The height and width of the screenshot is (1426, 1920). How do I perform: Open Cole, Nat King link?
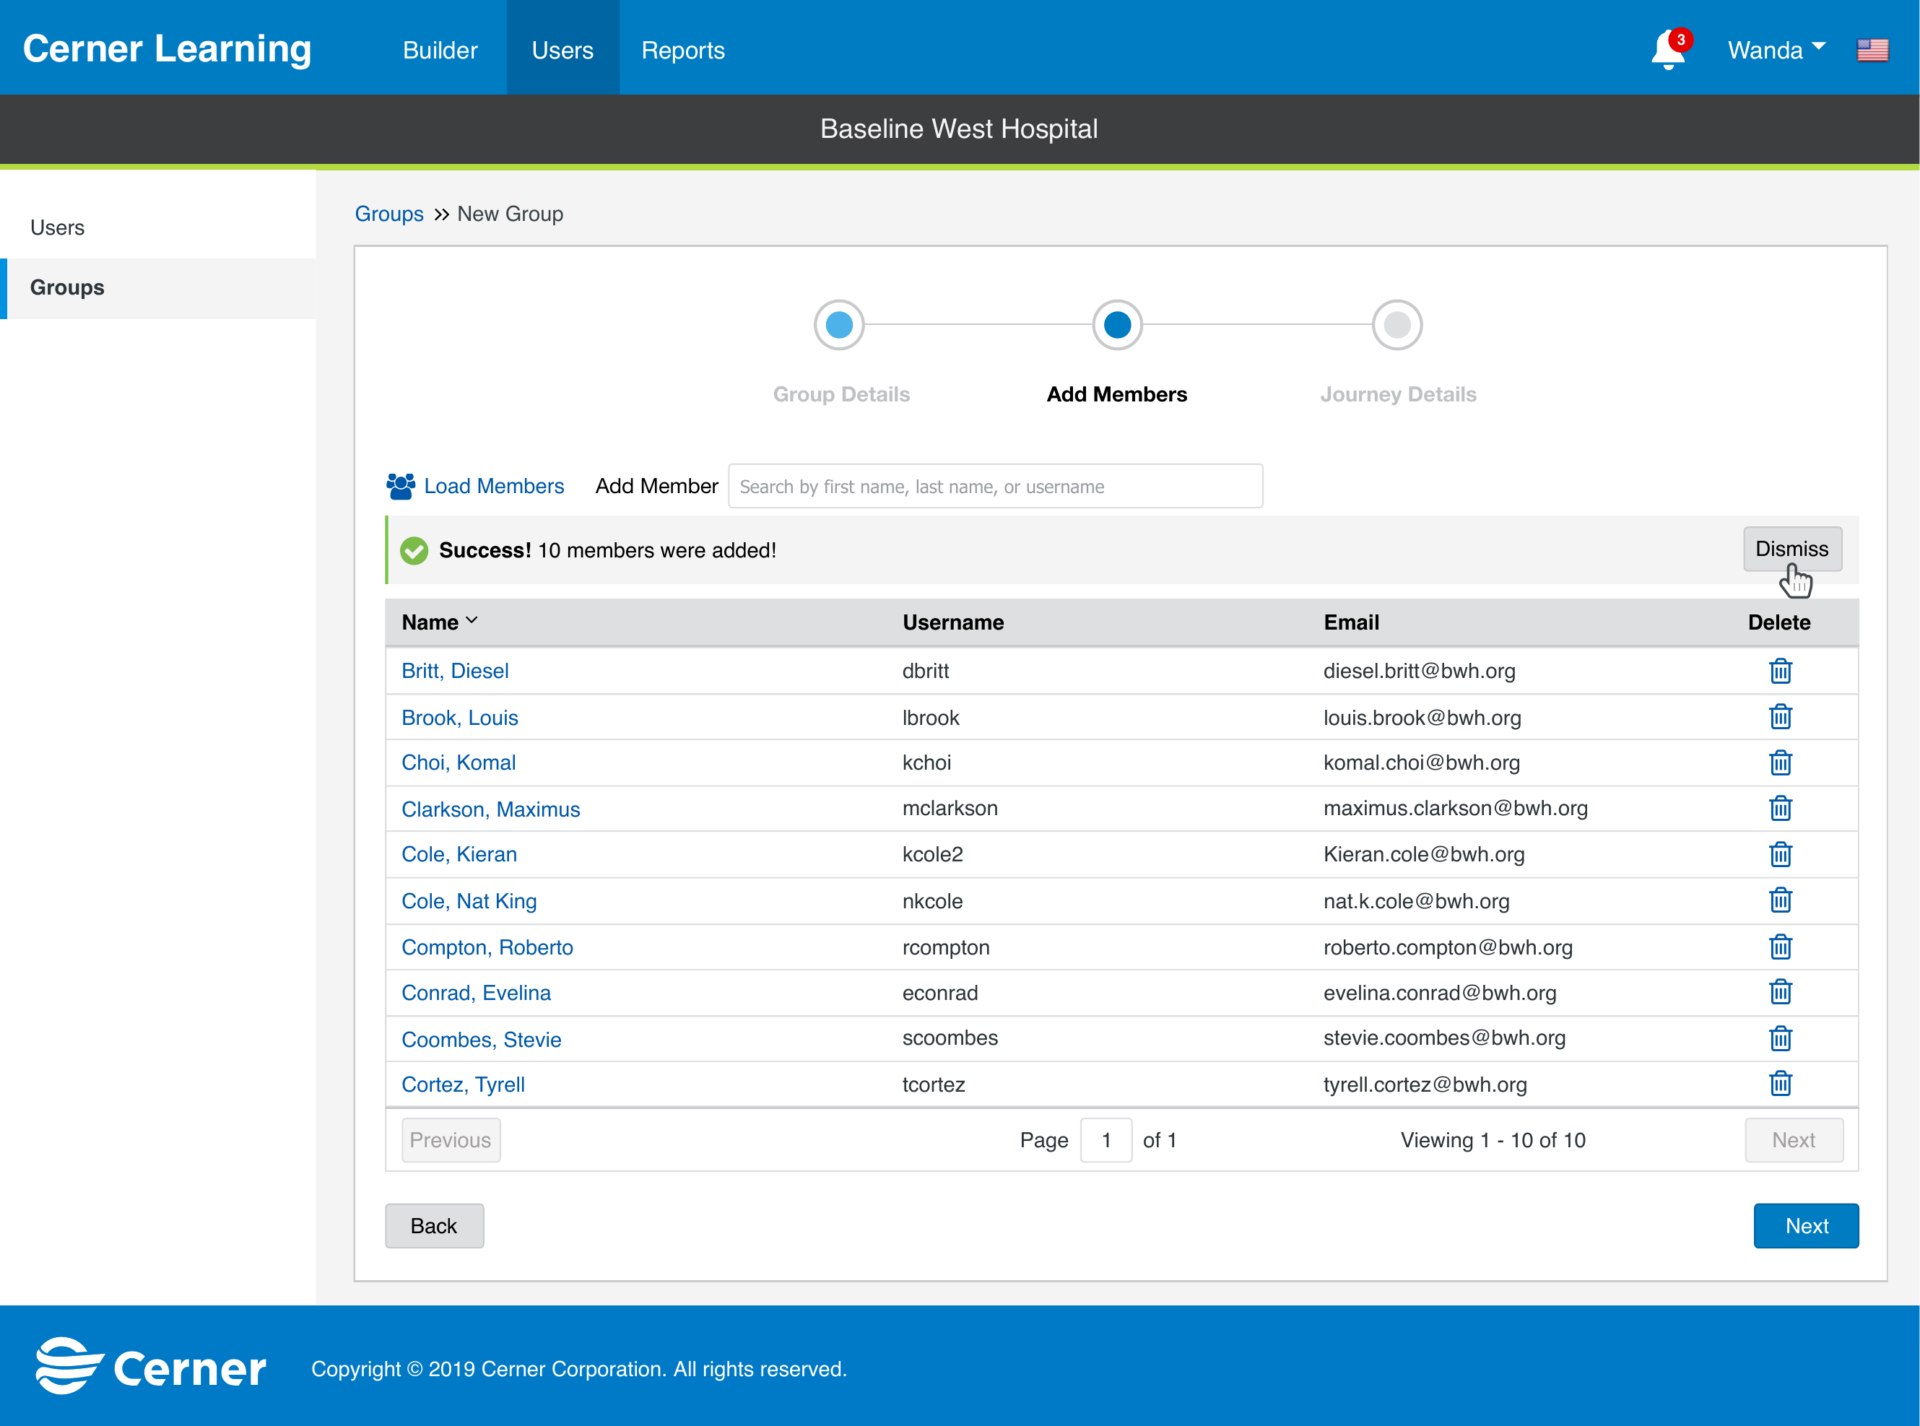[x=469, y=901]
